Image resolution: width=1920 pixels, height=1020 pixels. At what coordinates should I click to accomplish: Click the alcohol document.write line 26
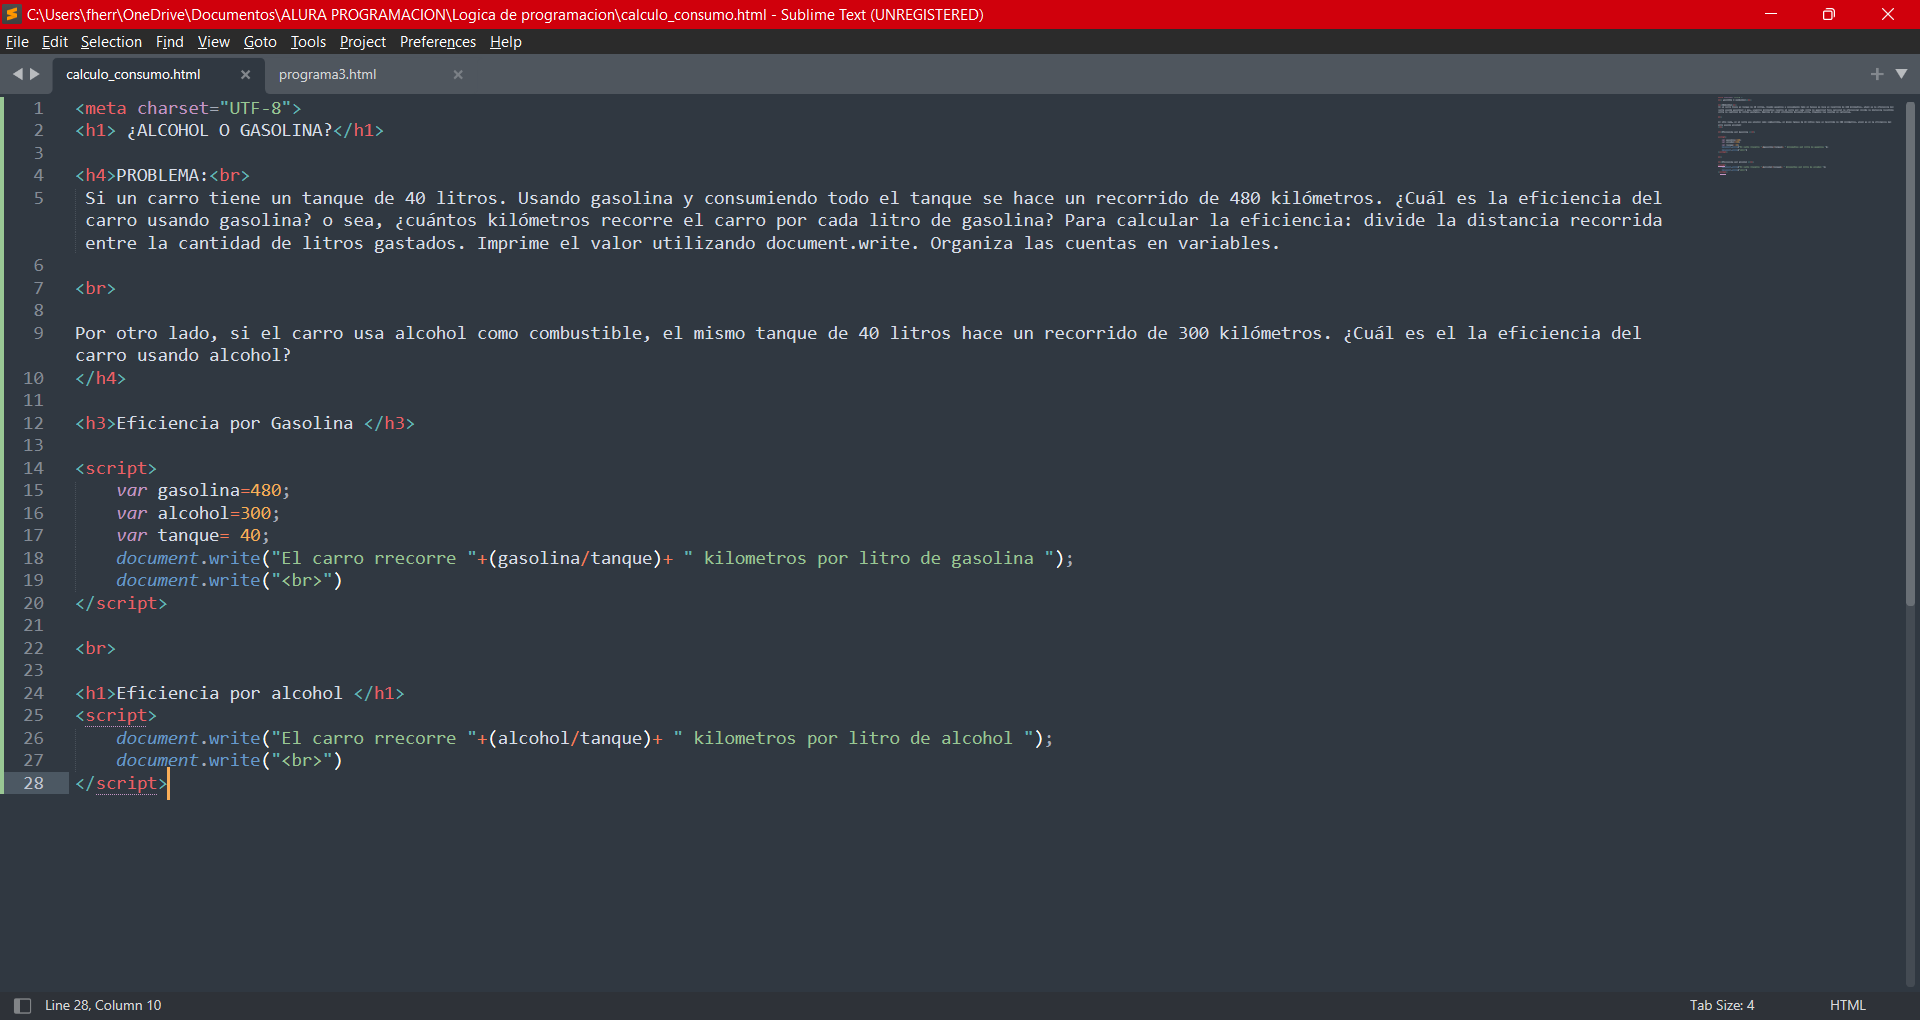click(585, 738)
